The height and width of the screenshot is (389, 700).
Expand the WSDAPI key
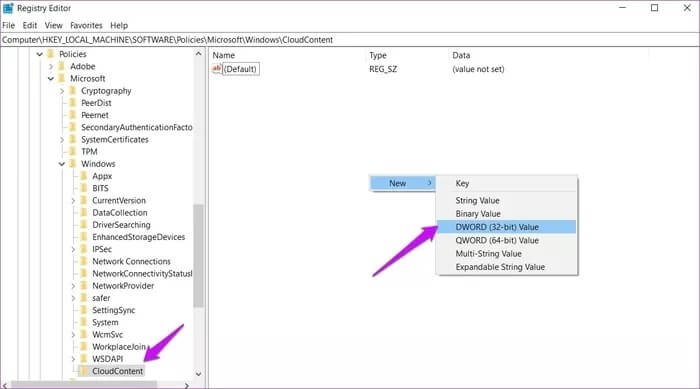coord(73,359)
